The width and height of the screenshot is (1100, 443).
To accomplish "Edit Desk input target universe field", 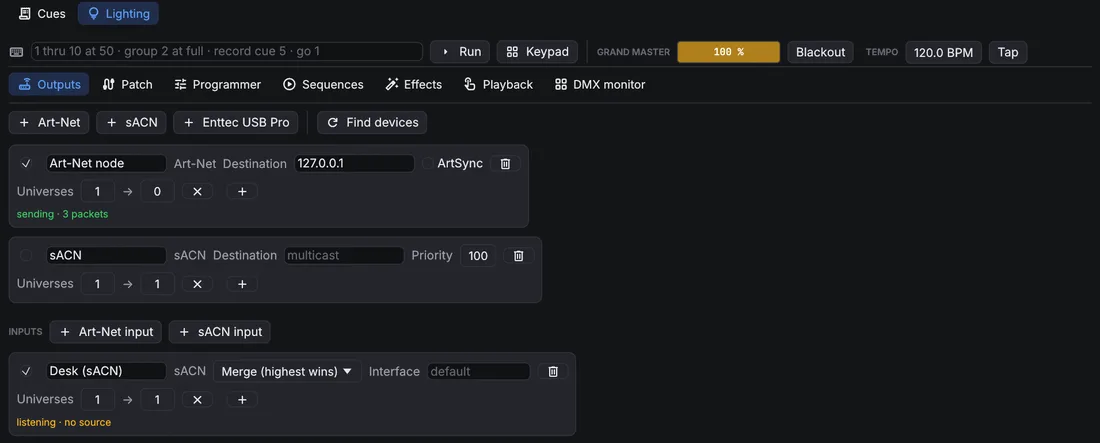I will point(157,399).
